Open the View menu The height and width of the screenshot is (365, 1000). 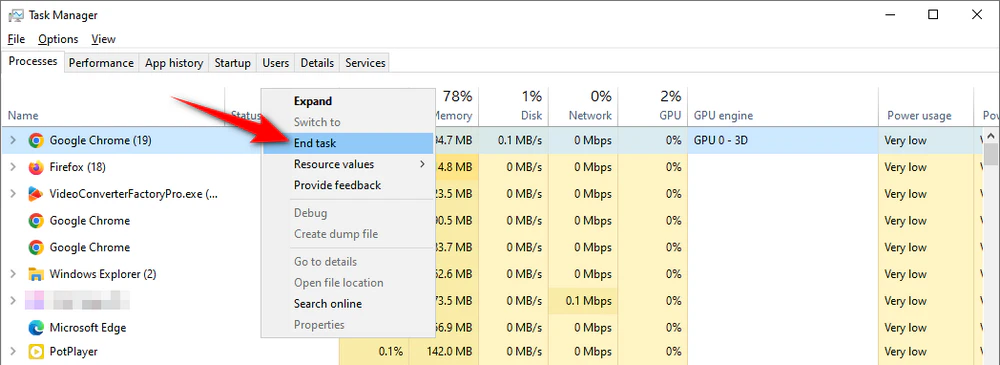coord(103,39)
